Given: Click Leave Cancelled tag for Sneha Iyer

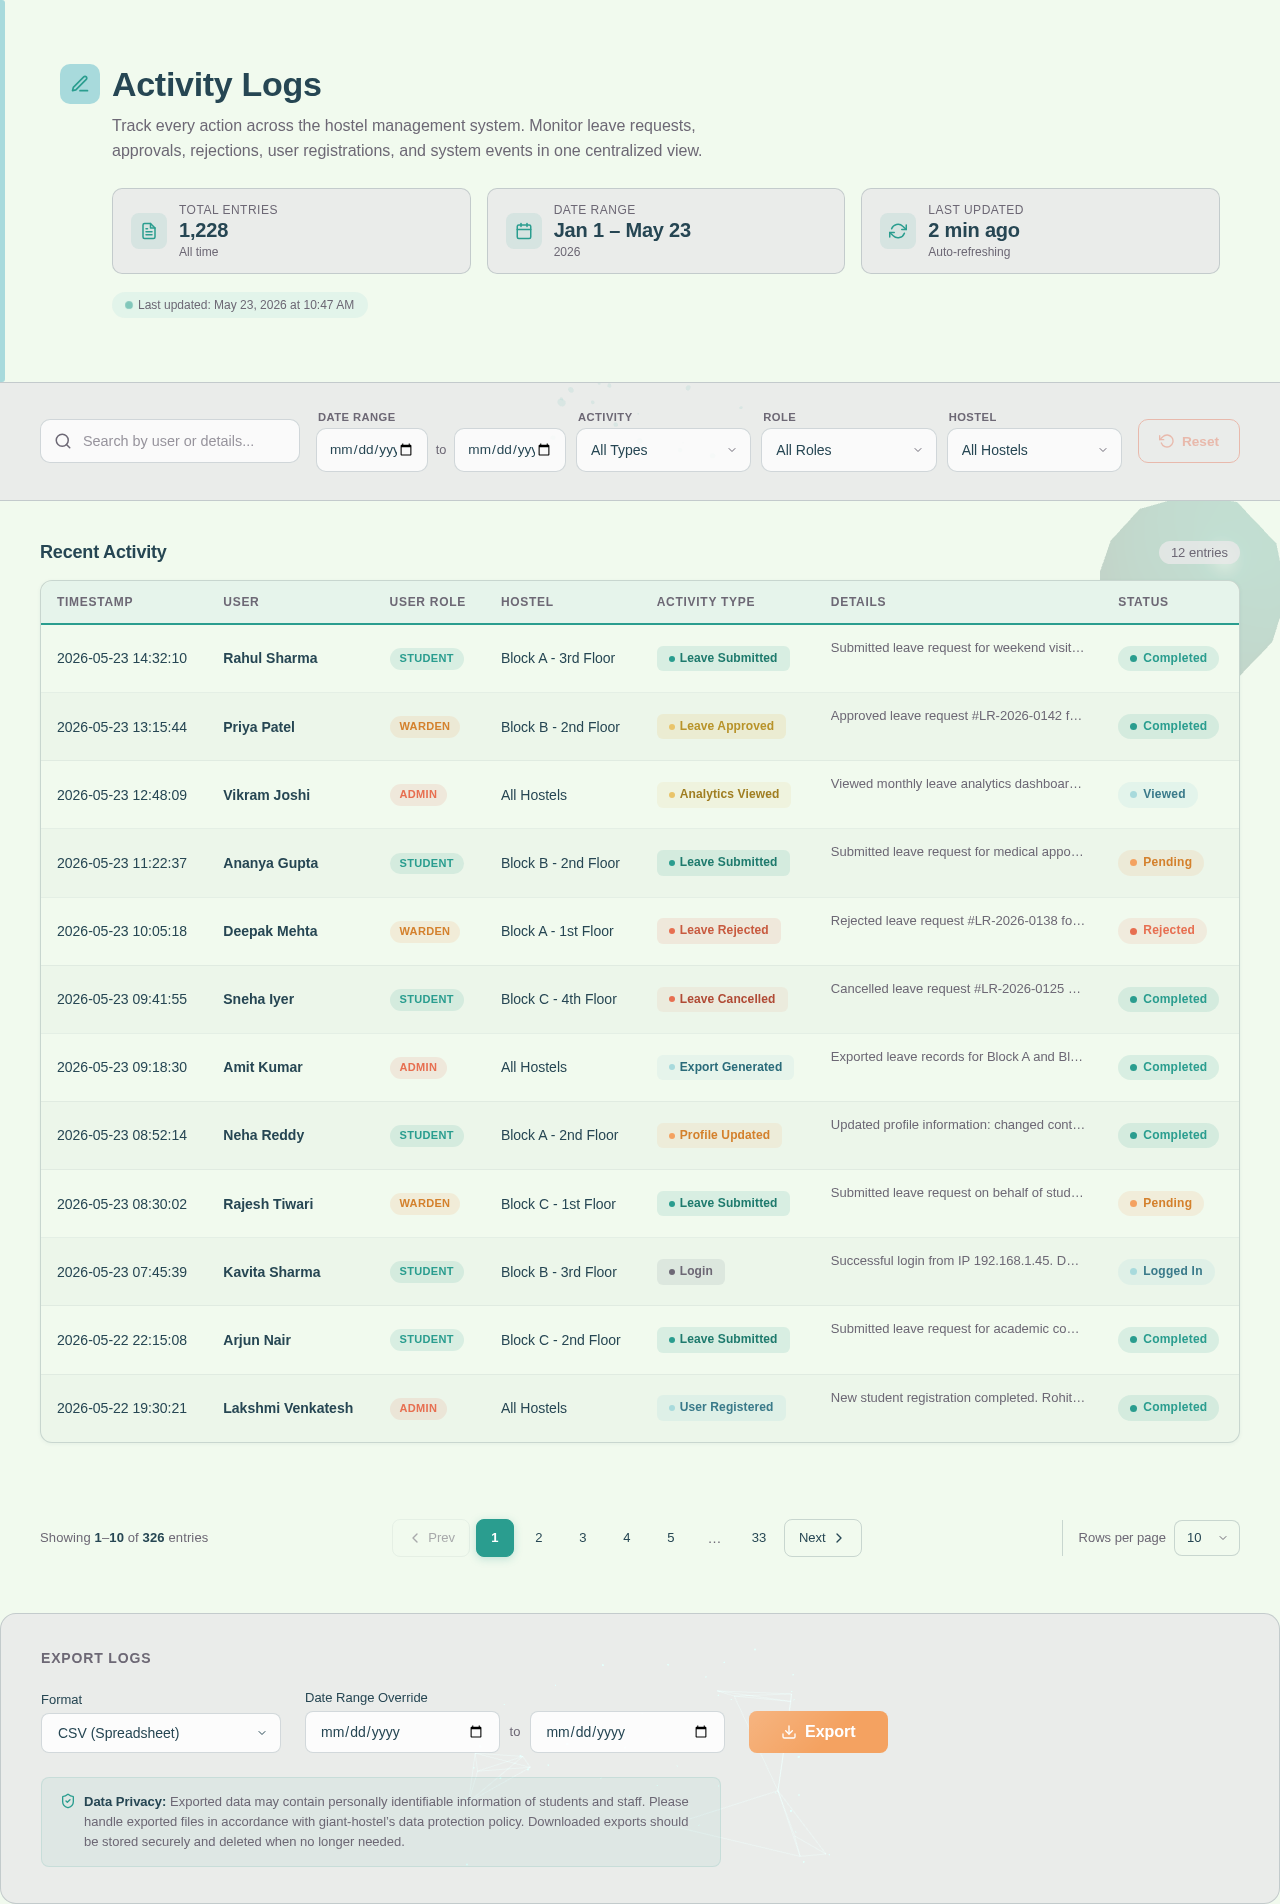Looking at the screenshot, I should click(x=722, y=999).
